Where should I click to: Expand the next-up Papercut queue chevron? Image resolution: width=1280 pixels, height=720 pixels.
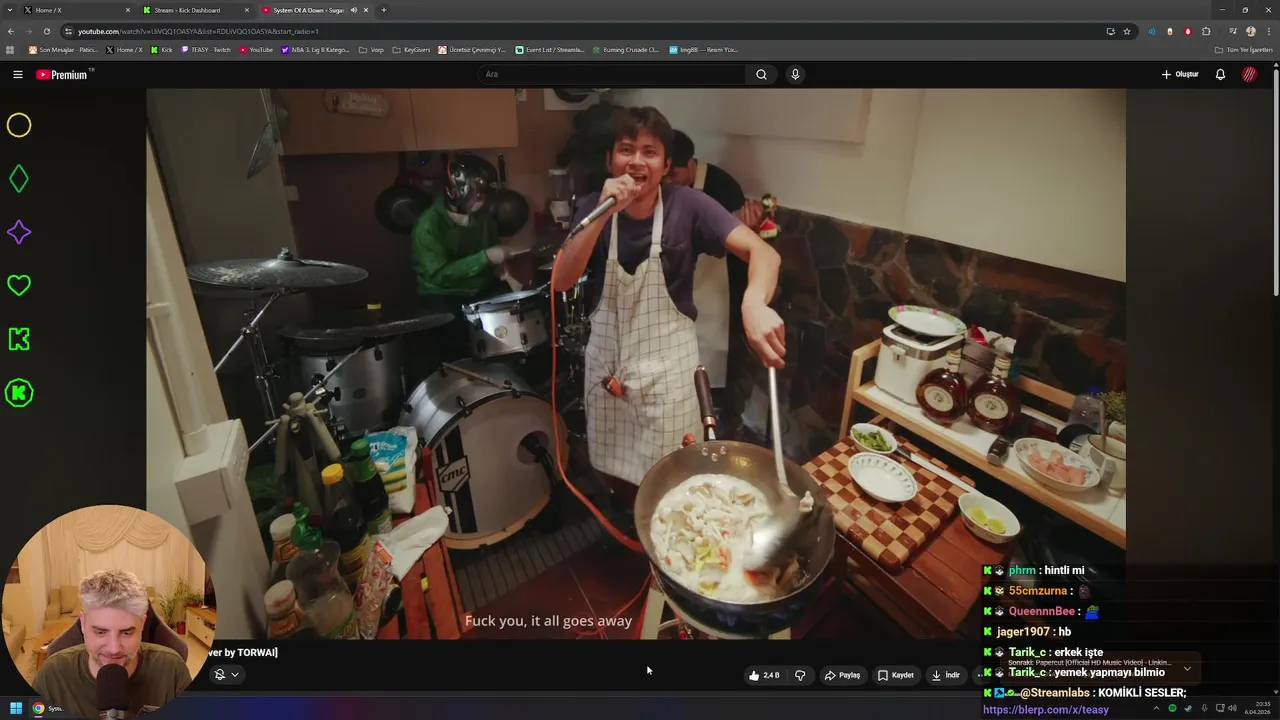[1187, 668]
